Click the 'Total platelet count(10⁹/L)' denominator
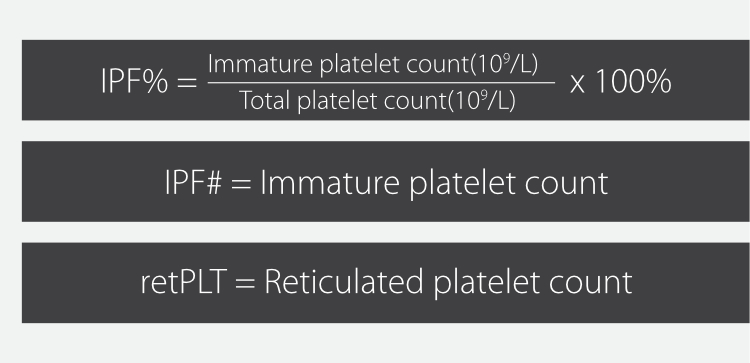The width and height of the screenshot is (750, 363). pyautogui.click(x=377, y=101)
